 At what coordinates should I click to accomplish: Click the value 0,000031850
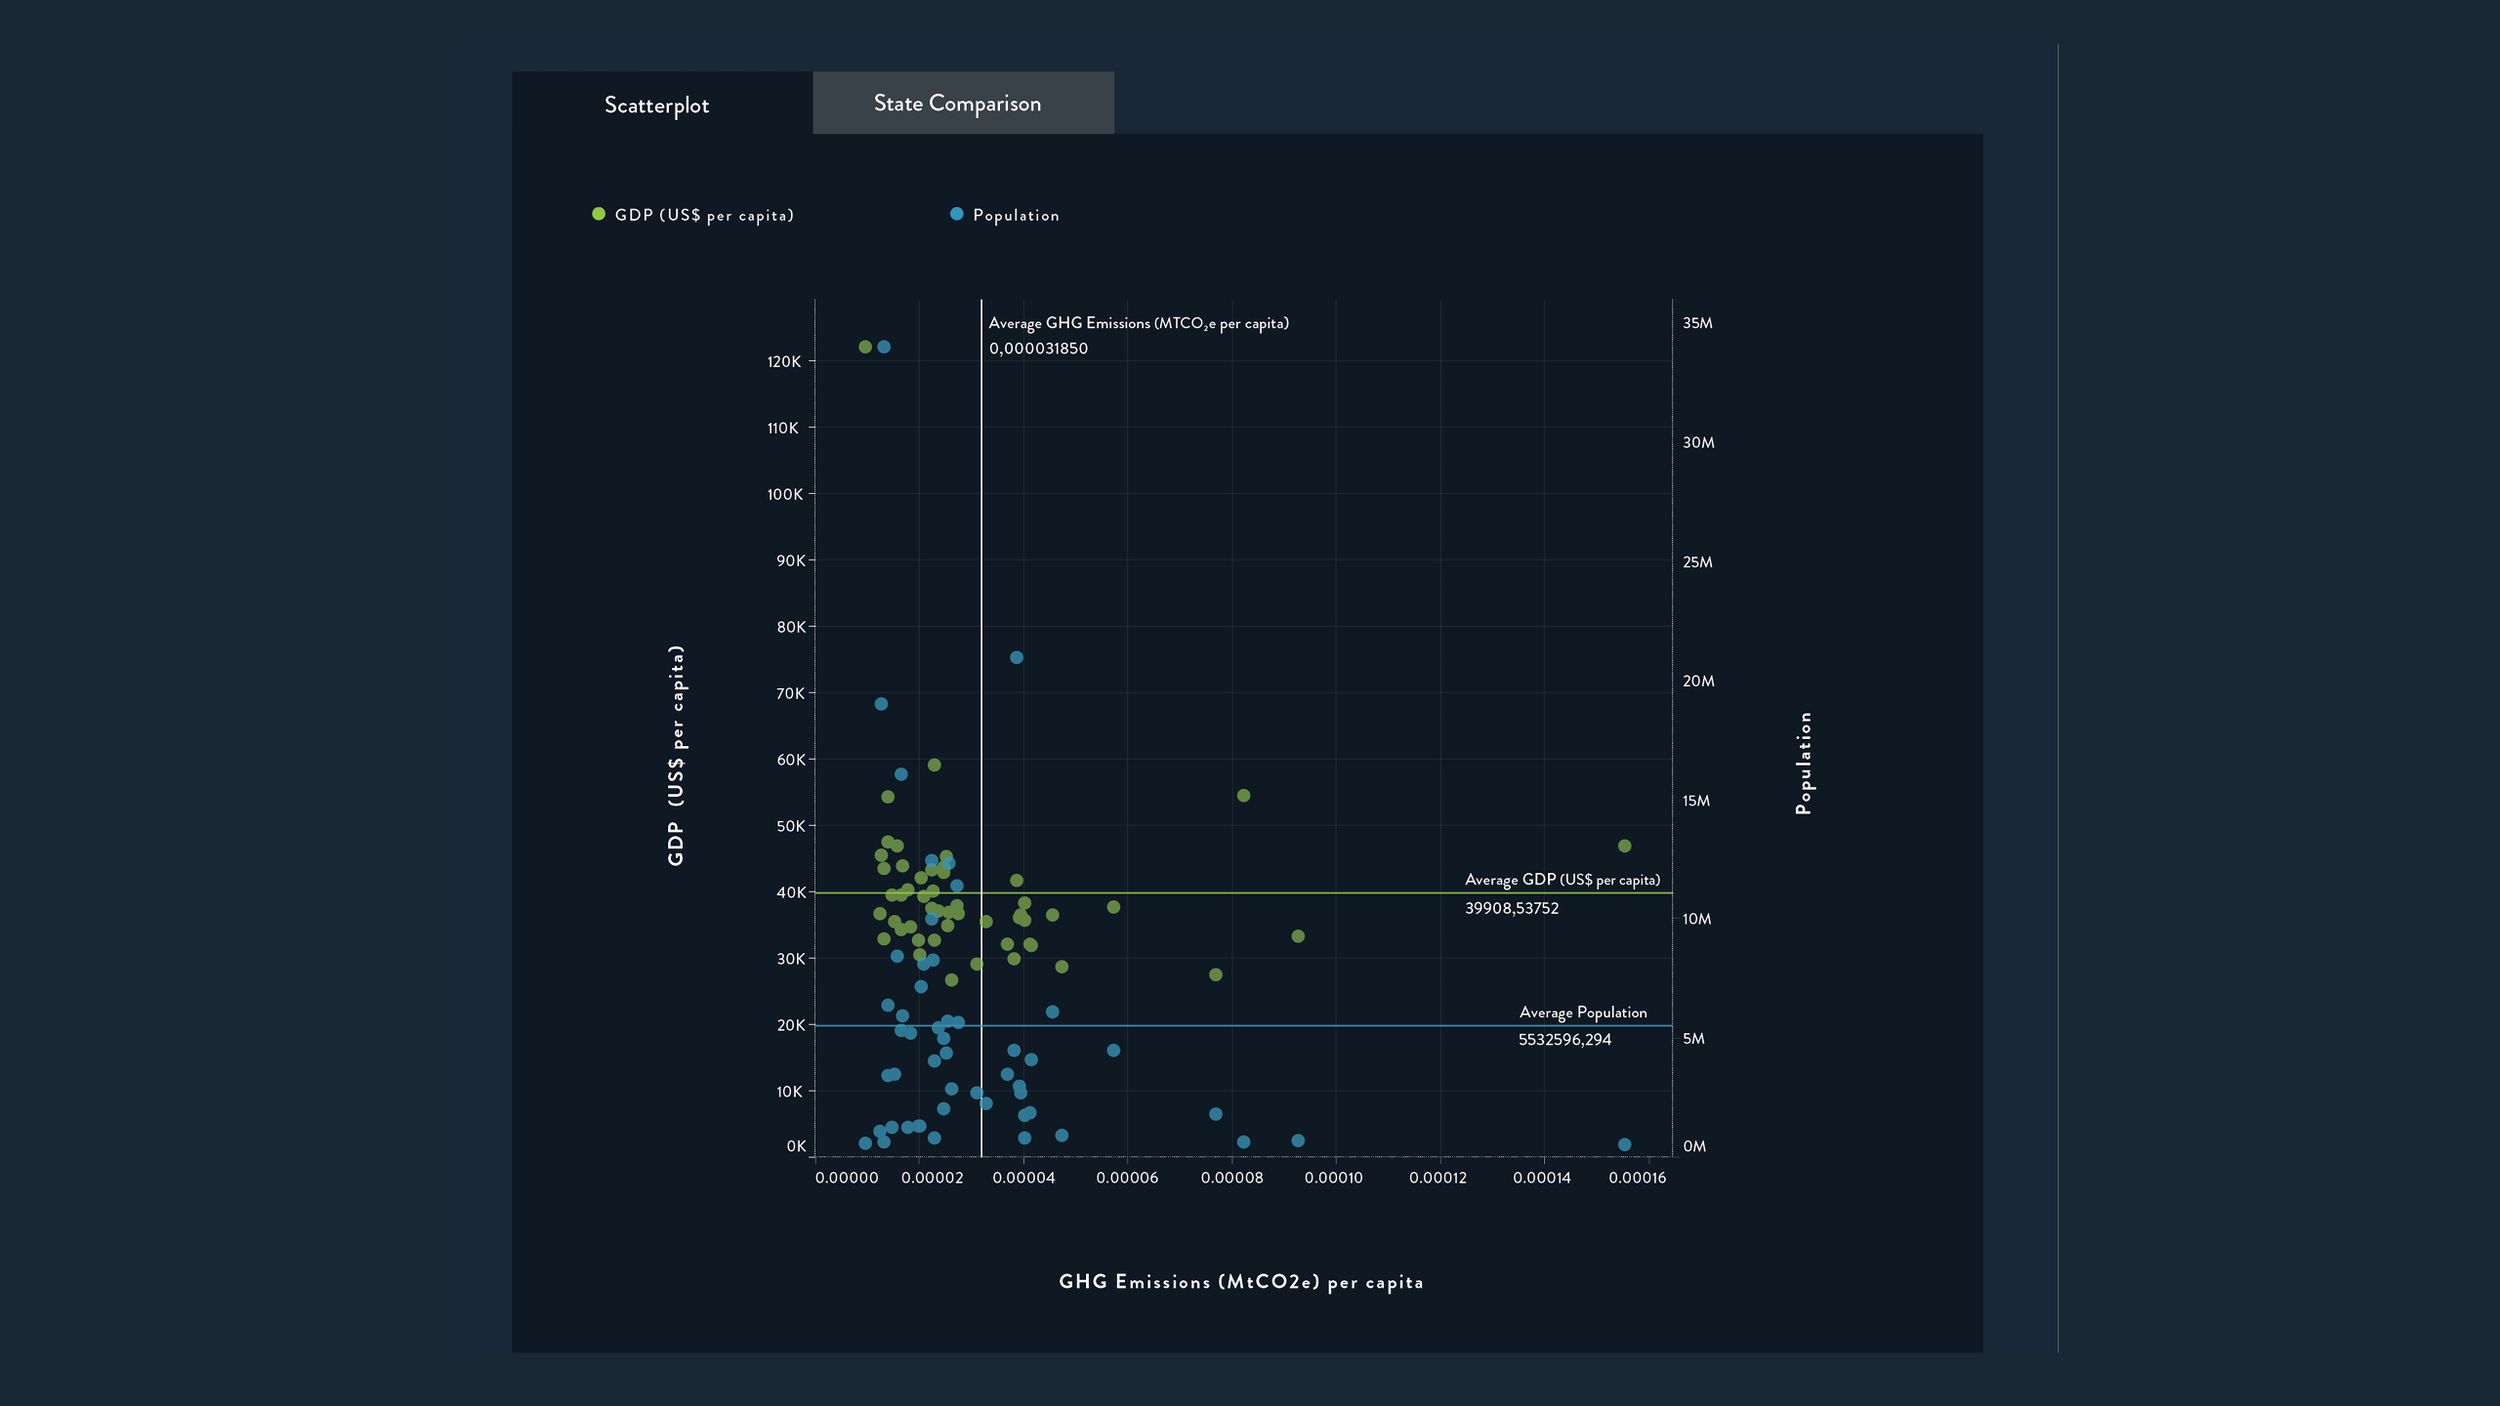[x=1038, y=349]
